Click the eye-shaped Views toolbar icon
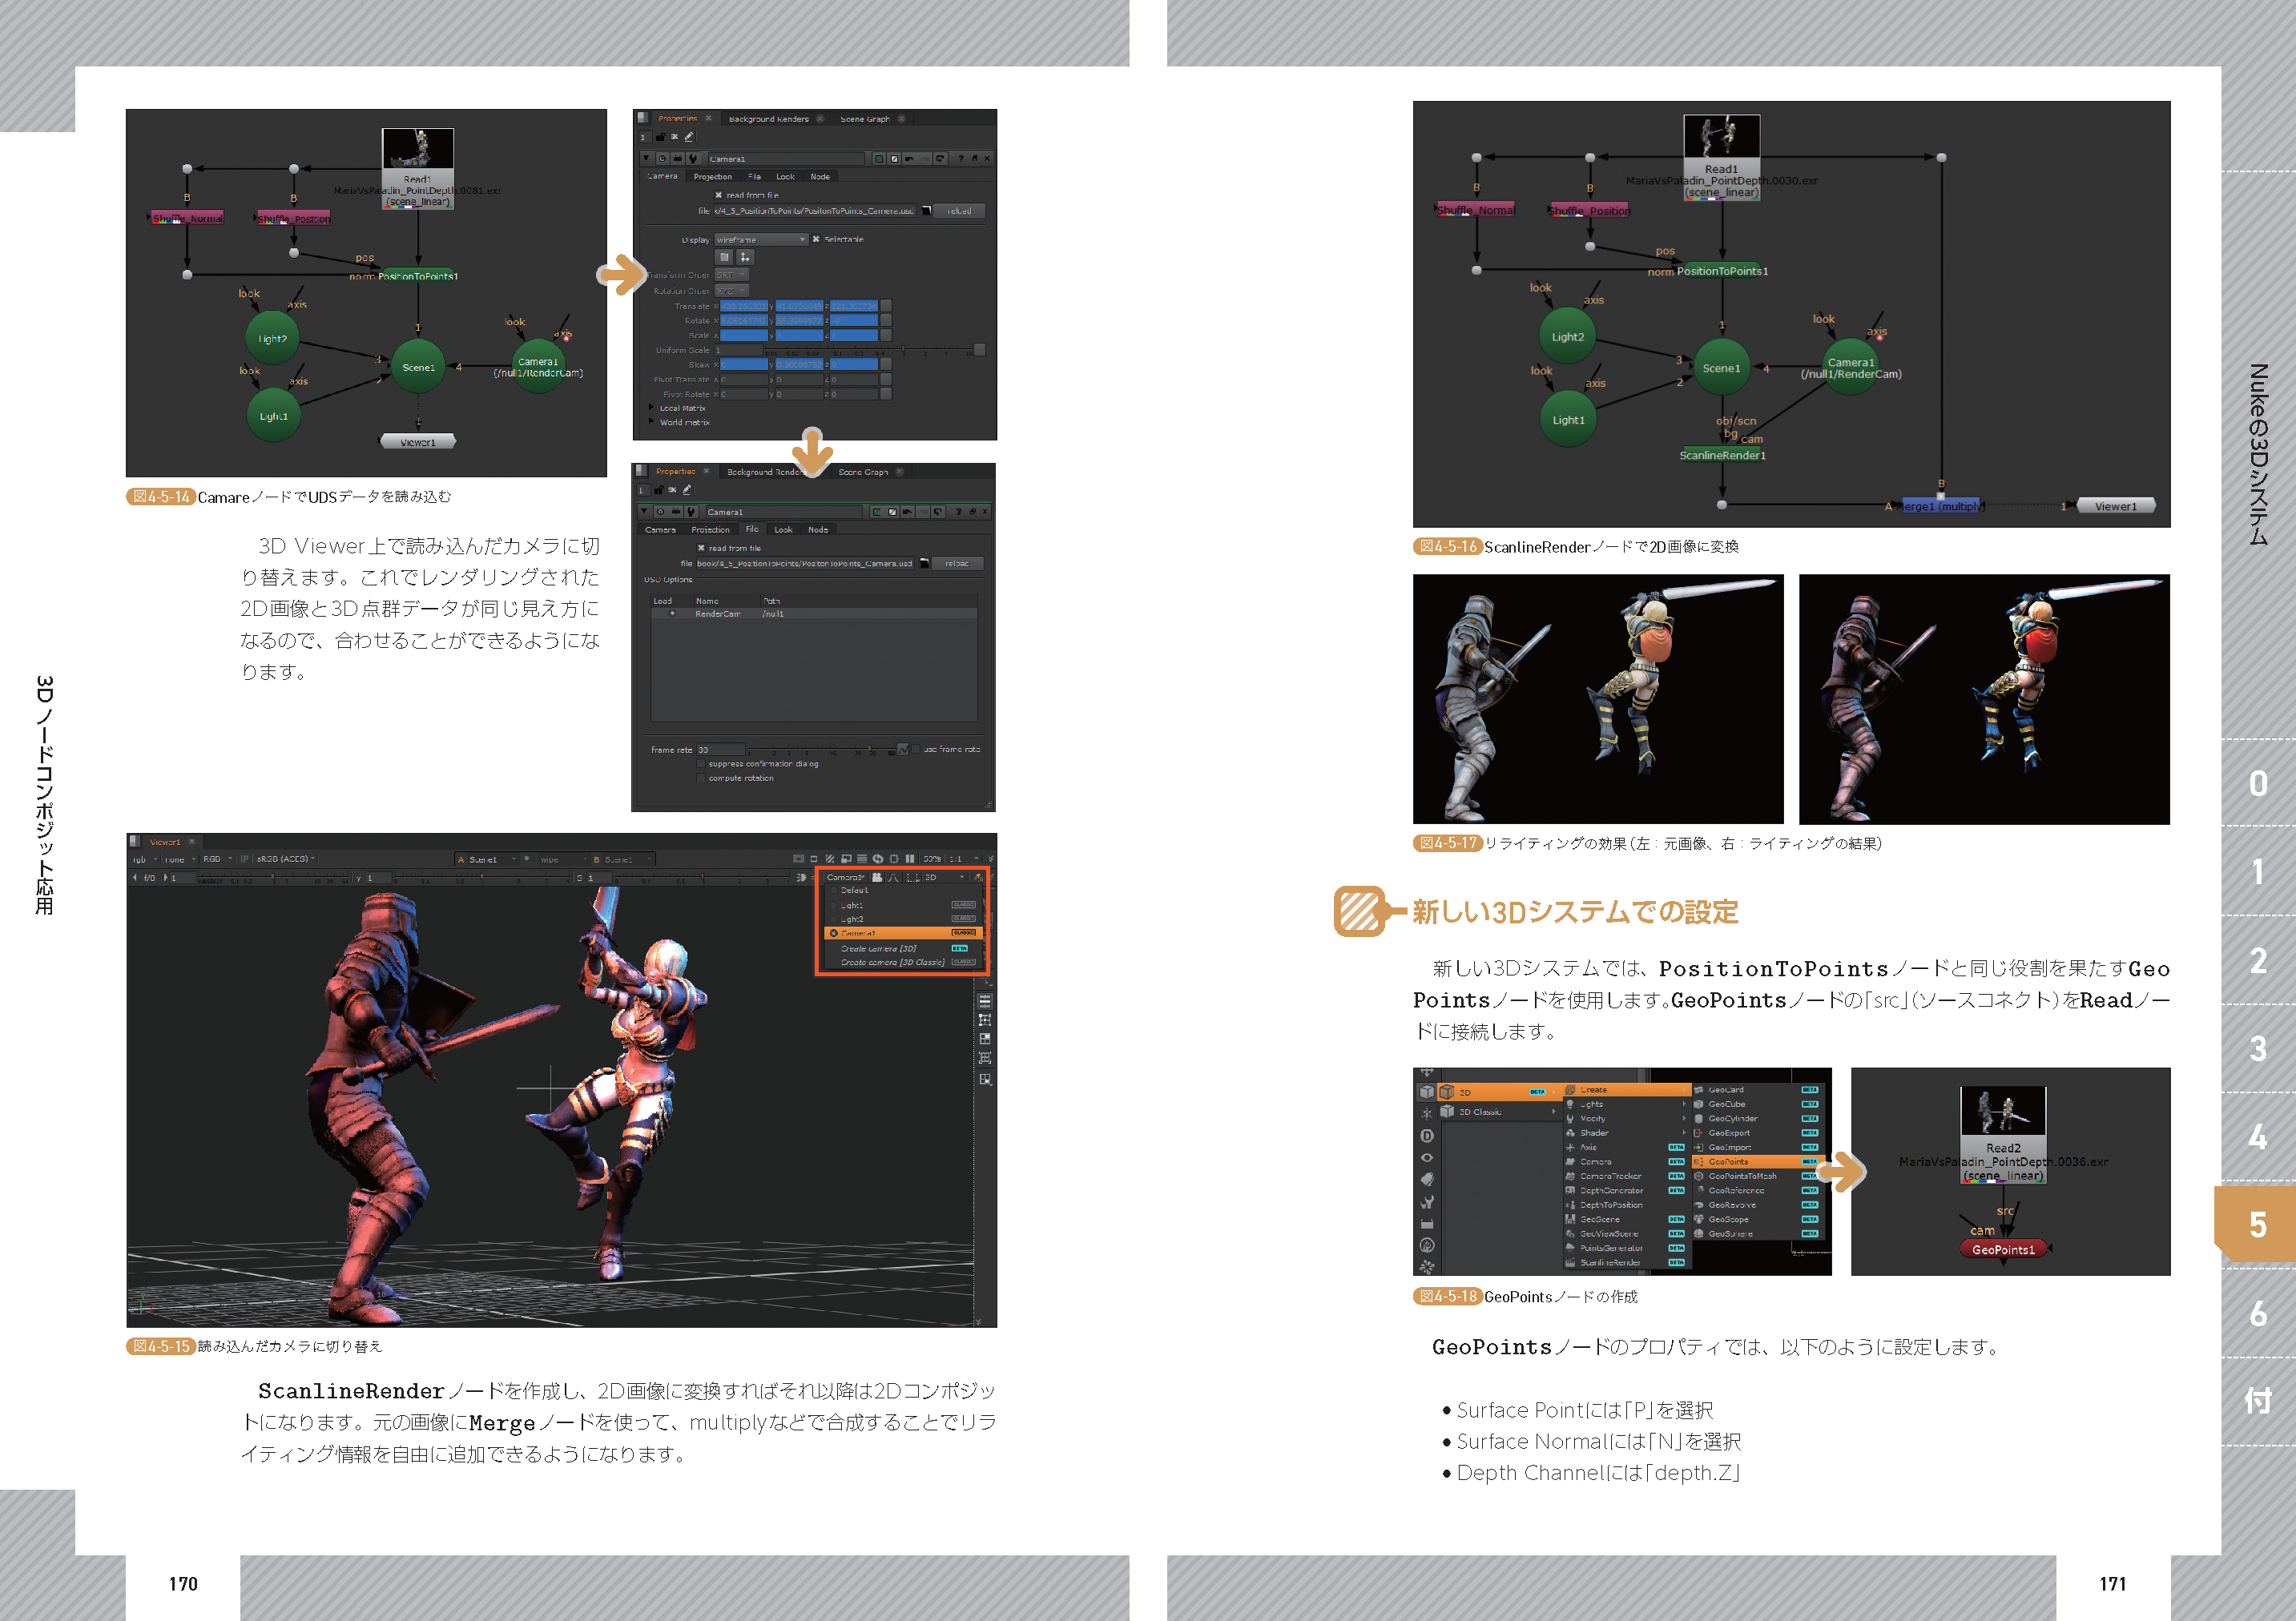2296x1621 pixels. pyautogui.click(x=1427, y=1157)
